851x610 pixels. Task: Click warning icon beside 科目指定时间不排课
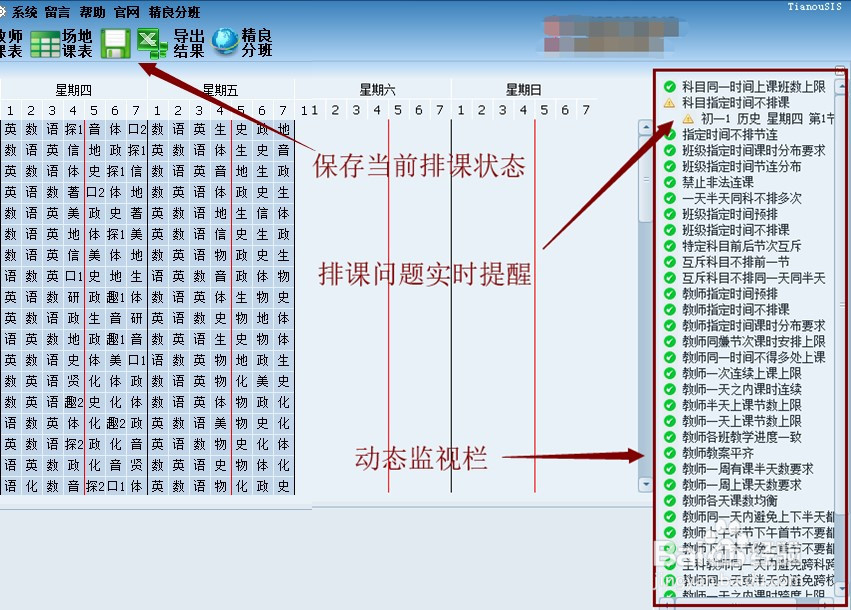670,103
